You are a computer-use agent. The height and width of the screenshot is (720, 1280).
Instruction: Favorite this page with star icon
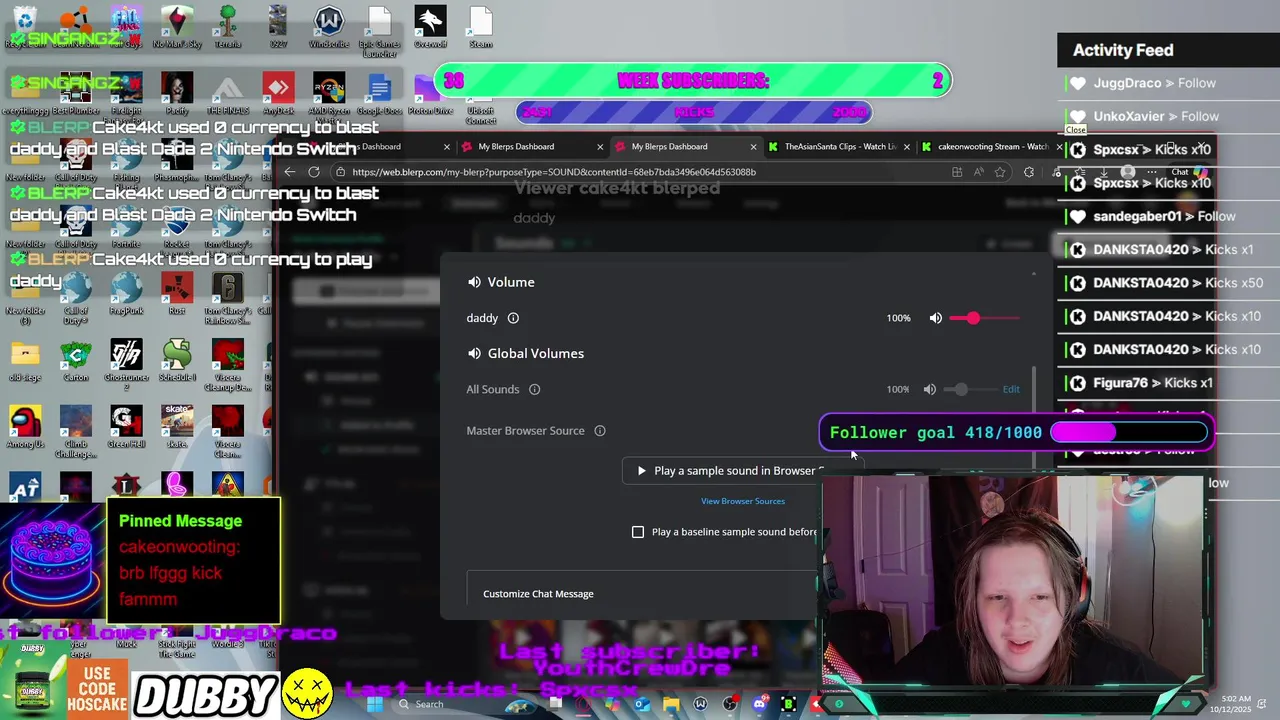pyautogui.click(x=1000, y=172)
